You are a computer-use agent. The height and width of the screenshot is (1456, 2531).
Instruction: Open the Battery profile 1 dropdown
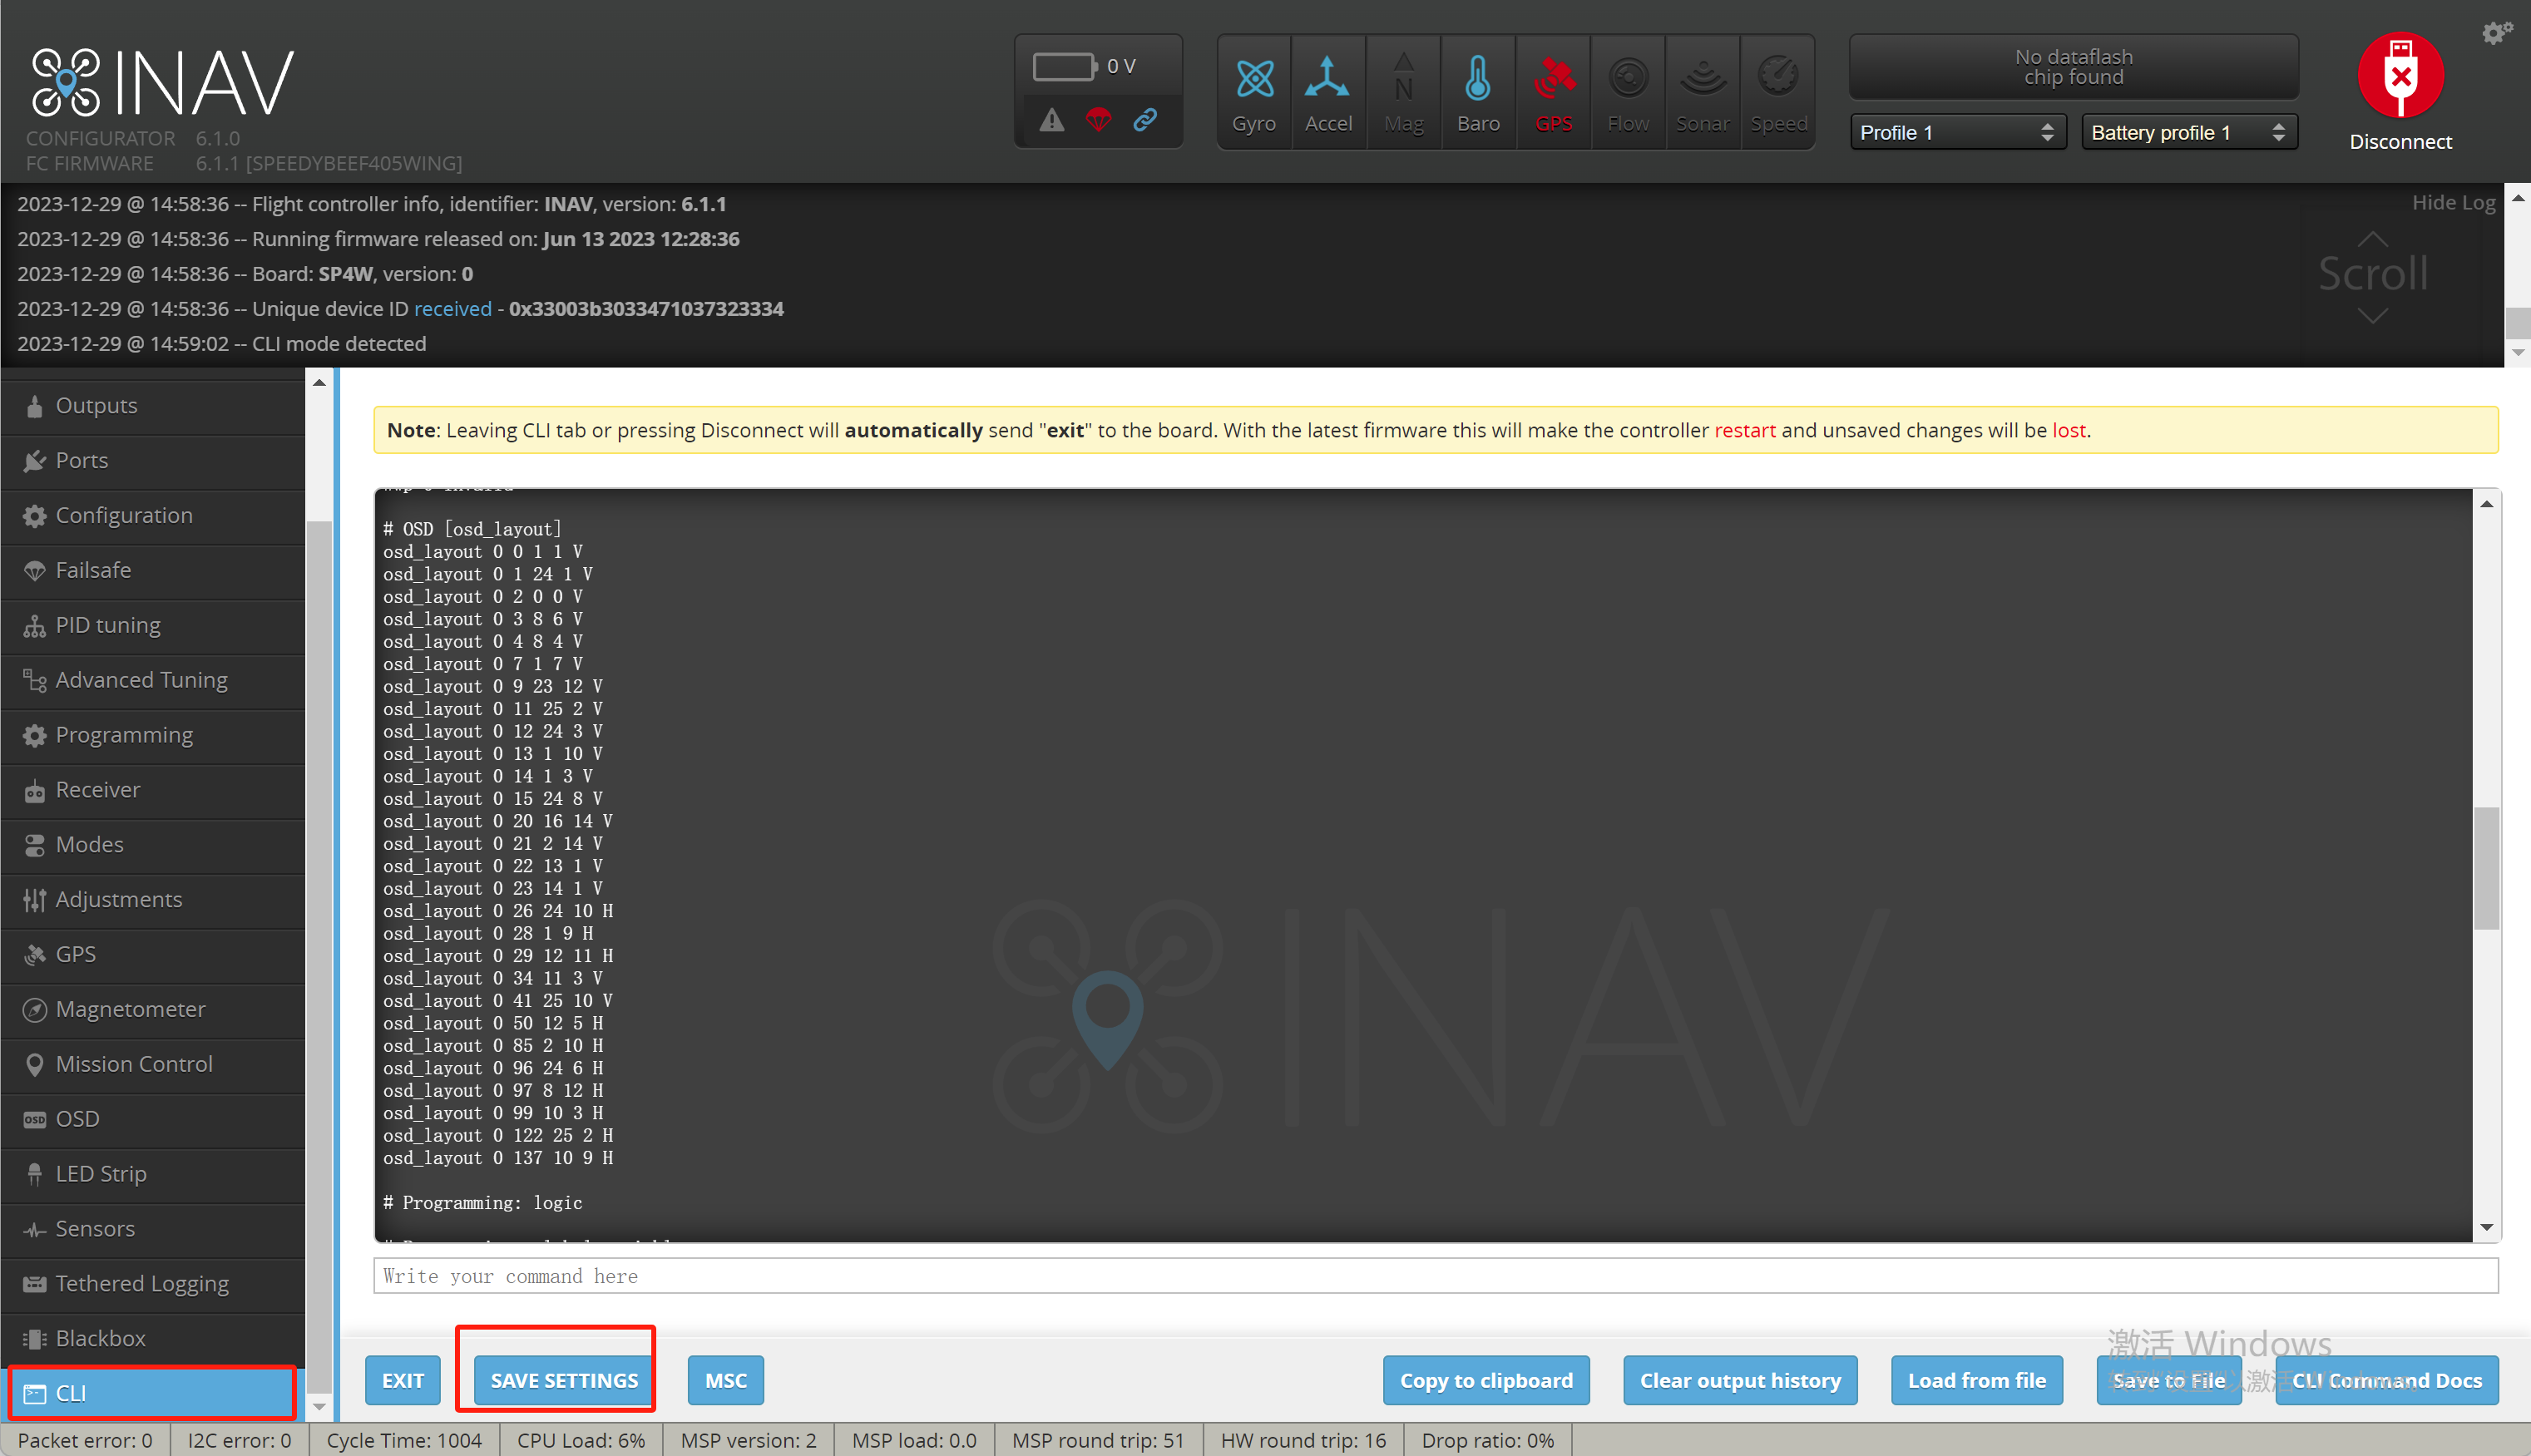(2189, 132)
